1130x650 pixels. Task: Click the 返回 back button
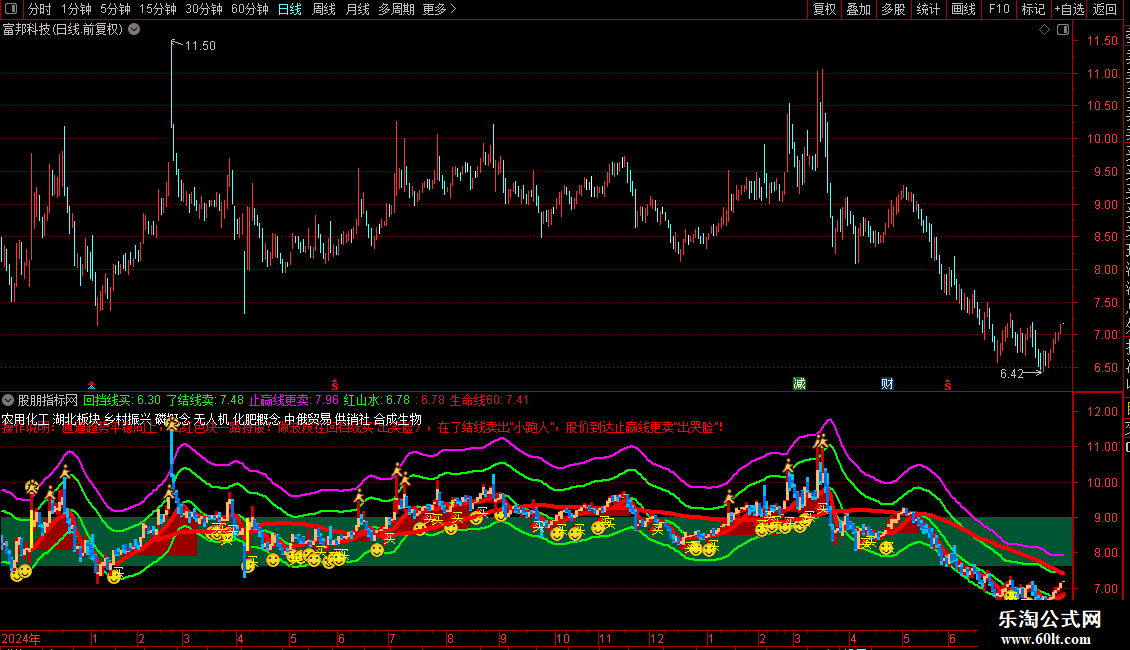click(1104, 9)
